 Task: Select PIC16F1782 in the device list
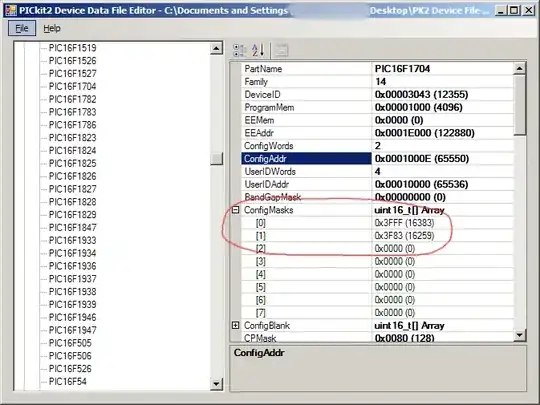(x=72, y=99)
